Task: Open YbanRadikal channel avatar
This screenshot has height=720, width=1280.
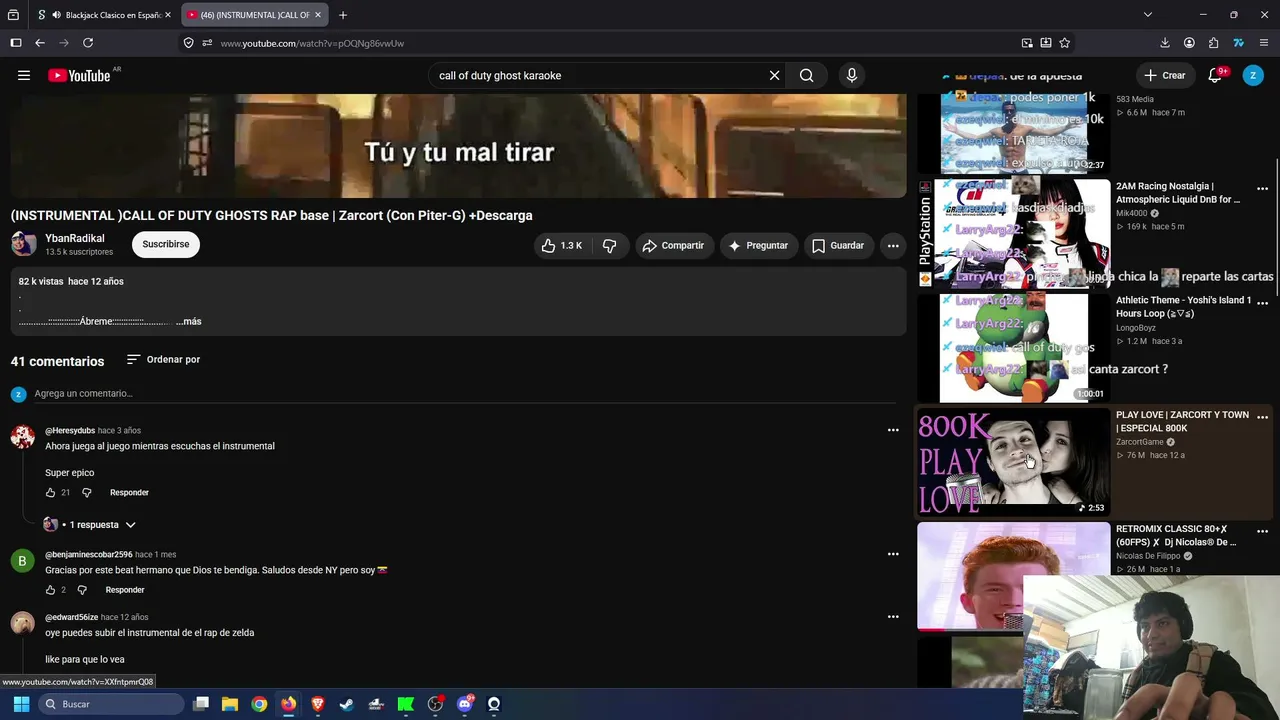Action: [23, 244]
